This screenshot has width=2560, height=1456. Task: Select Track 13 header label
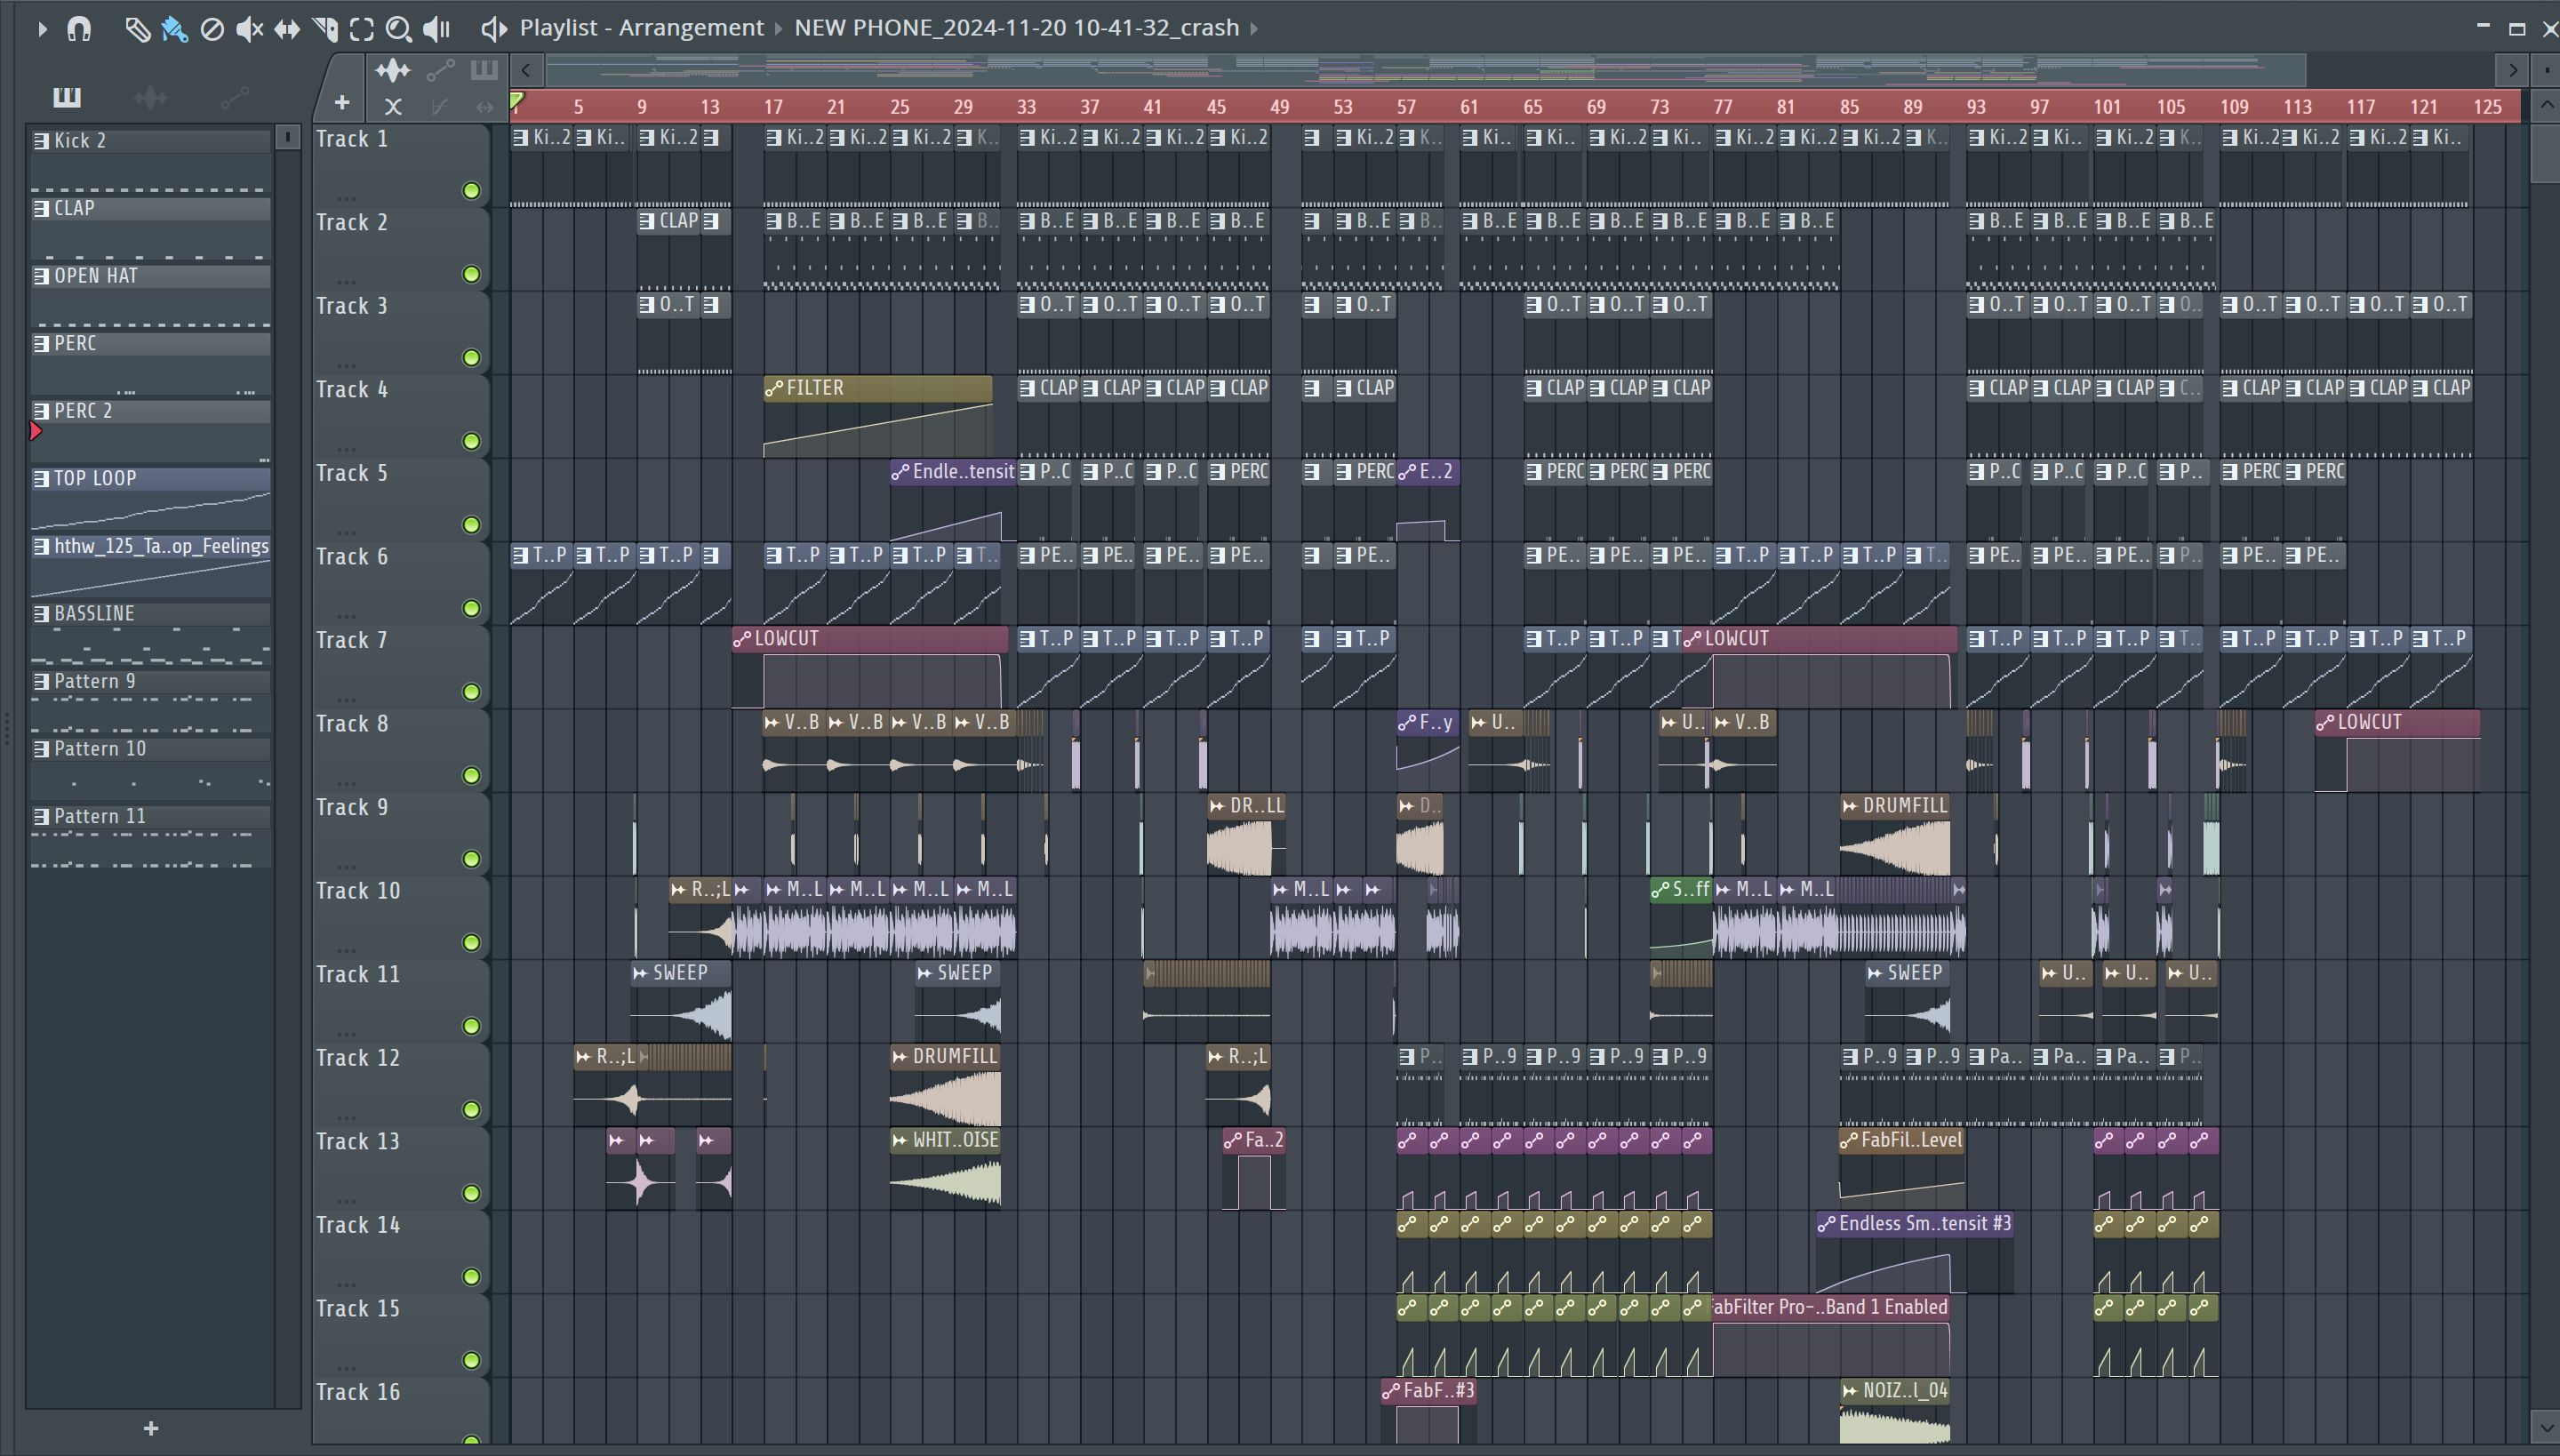[x=358, y=1141]
